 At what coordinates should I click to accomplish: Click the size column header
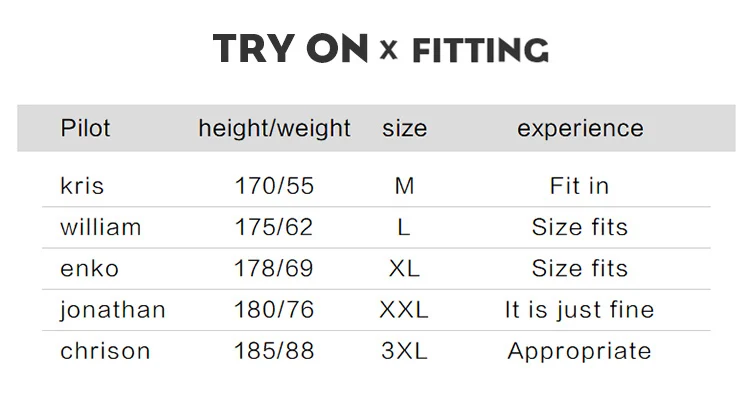(x=404, y=129)
